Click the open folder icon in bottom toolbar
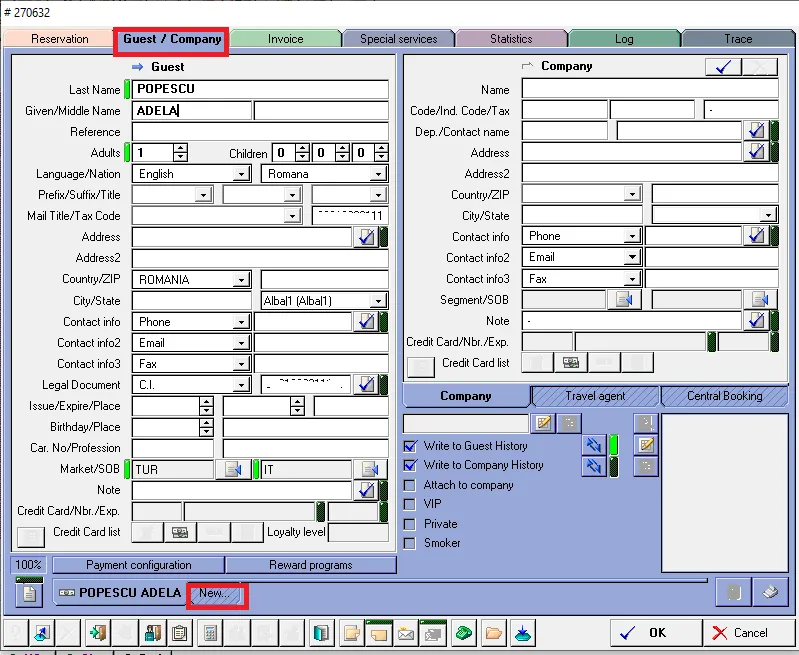 pyautogui.click(x=493, y=633)
